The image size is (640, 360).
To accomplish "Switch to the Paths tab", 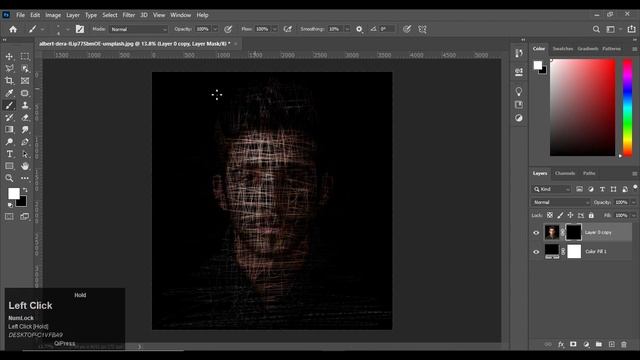I will (x=589, y=173).
